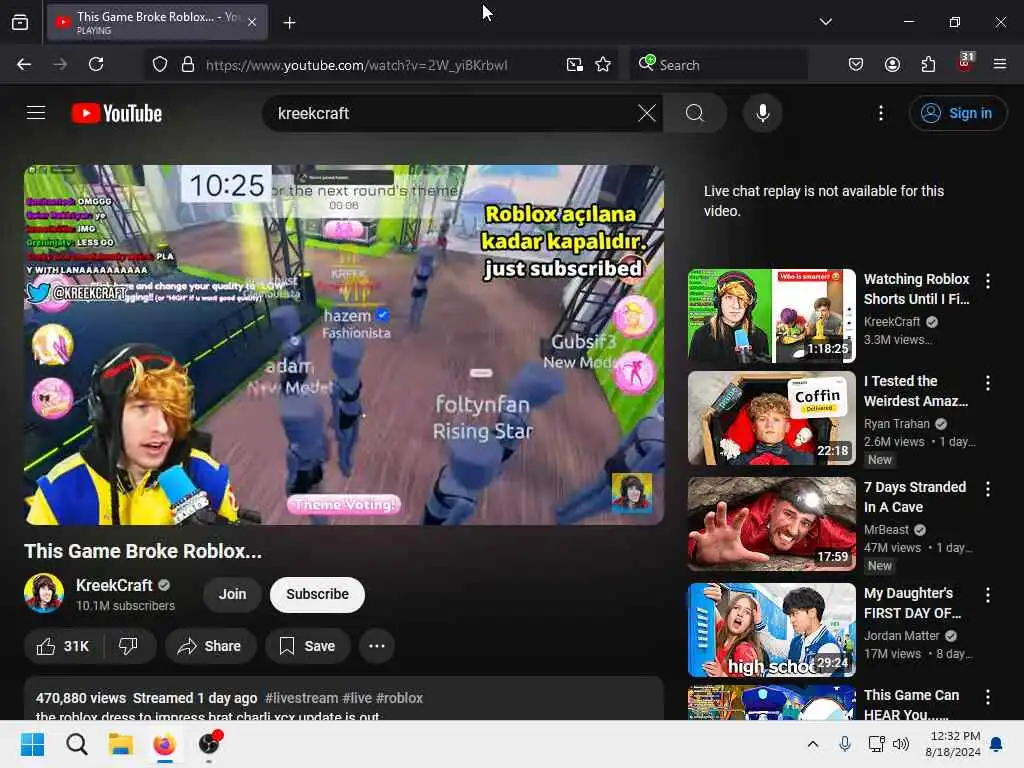Switch to Firefox in taskbar
Image resolution: width=1024 pixels, height=768 pixels.
pyautogui.click(x=165, y=744)
